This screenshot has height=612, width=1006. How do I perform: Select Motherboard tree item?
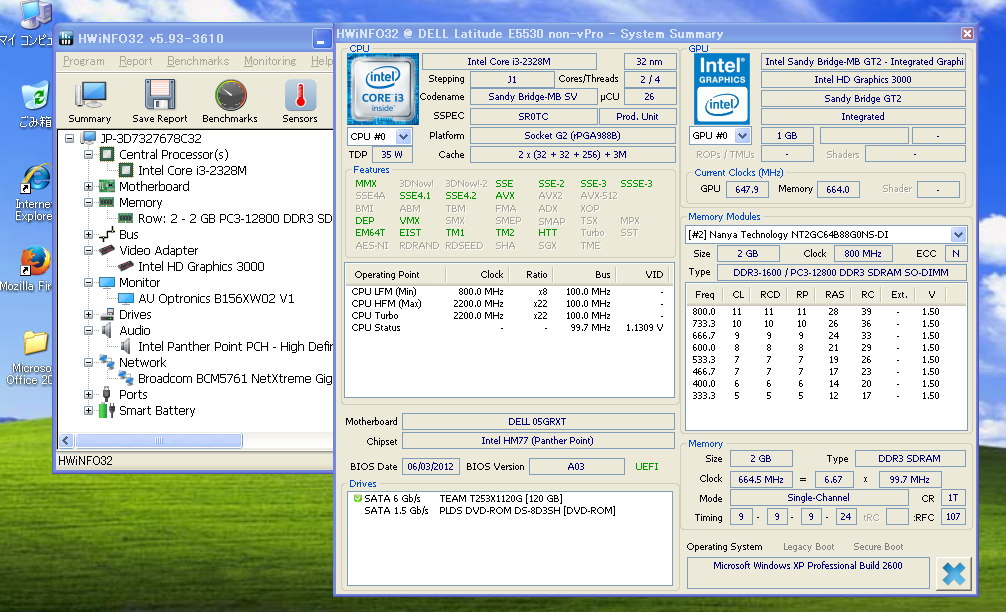pyautogui.click(x=154, y=187)
